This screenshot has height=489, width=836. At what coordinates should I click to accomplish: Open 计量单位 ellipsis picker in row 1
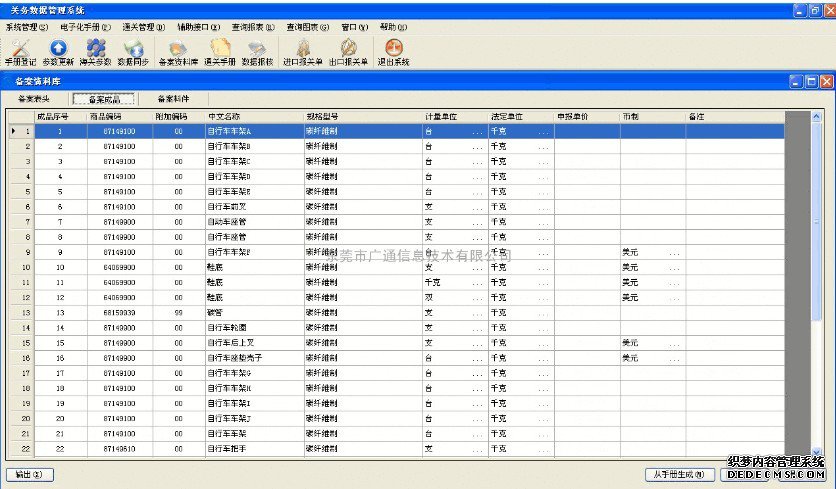(x=477, y=132)
